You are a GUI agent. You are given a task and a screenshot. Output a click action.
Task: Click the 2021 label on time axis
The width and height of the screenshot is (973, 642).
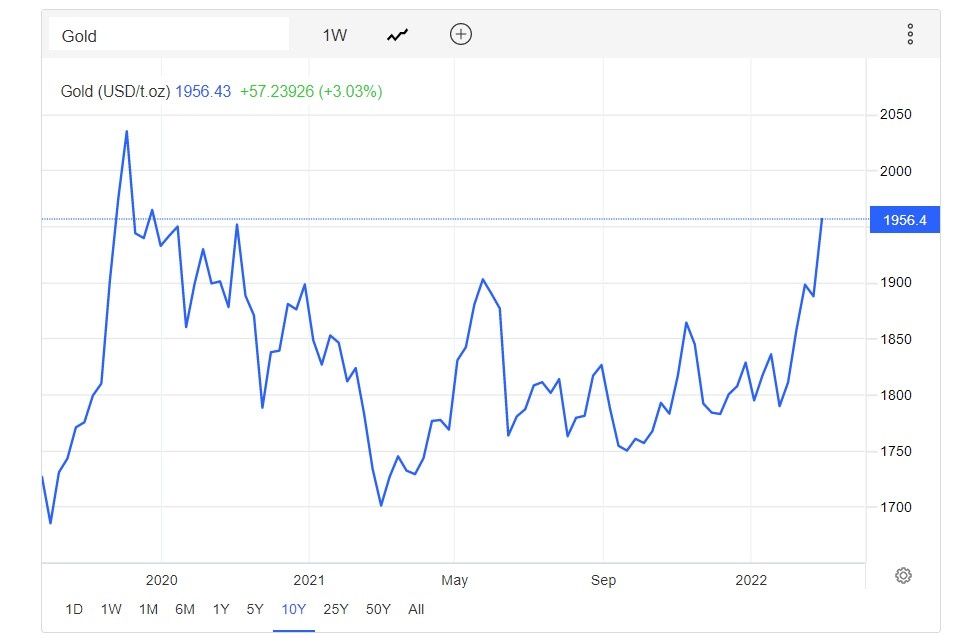309,580
